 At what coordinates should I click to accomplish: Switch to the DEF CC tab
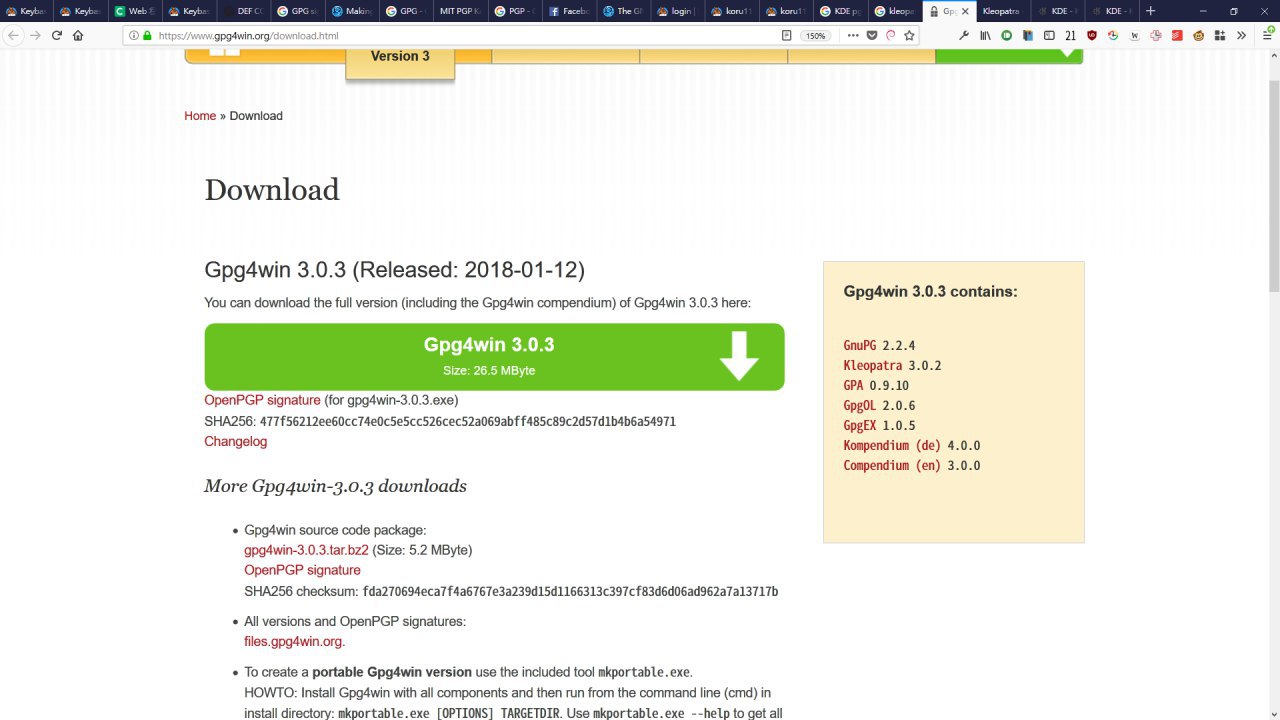(x=243, y=11)
